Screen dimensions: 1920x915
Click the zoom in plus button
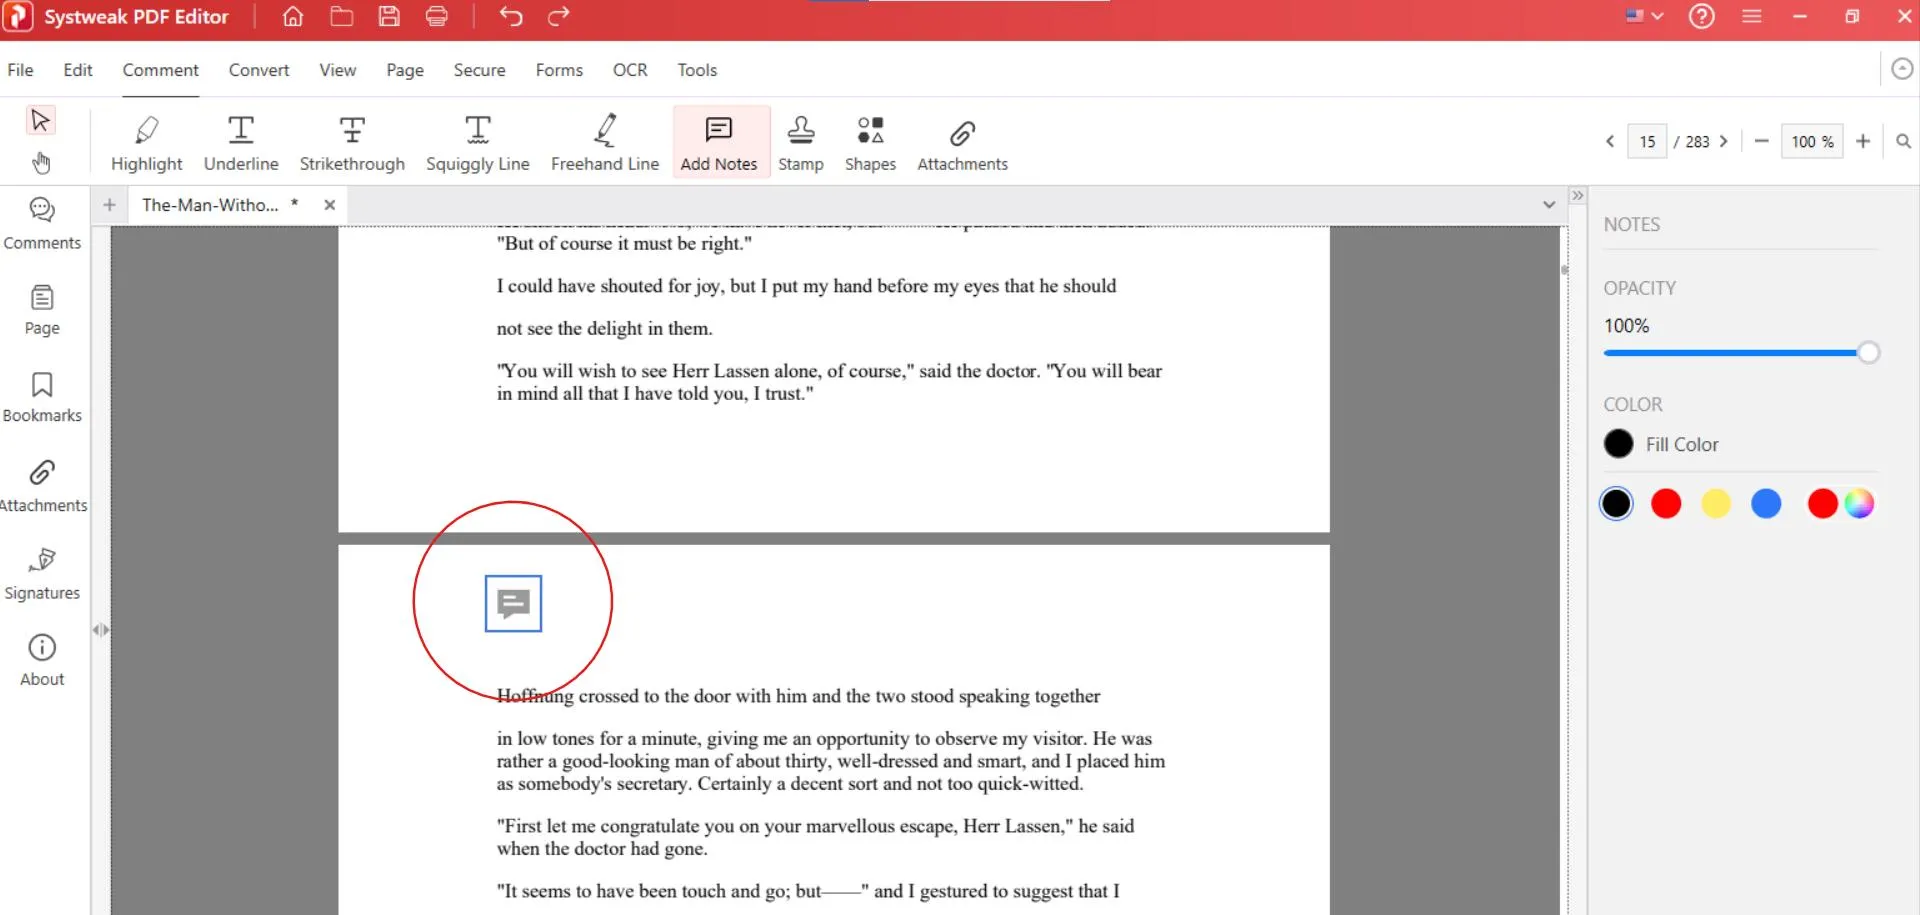coord(1862,142)
